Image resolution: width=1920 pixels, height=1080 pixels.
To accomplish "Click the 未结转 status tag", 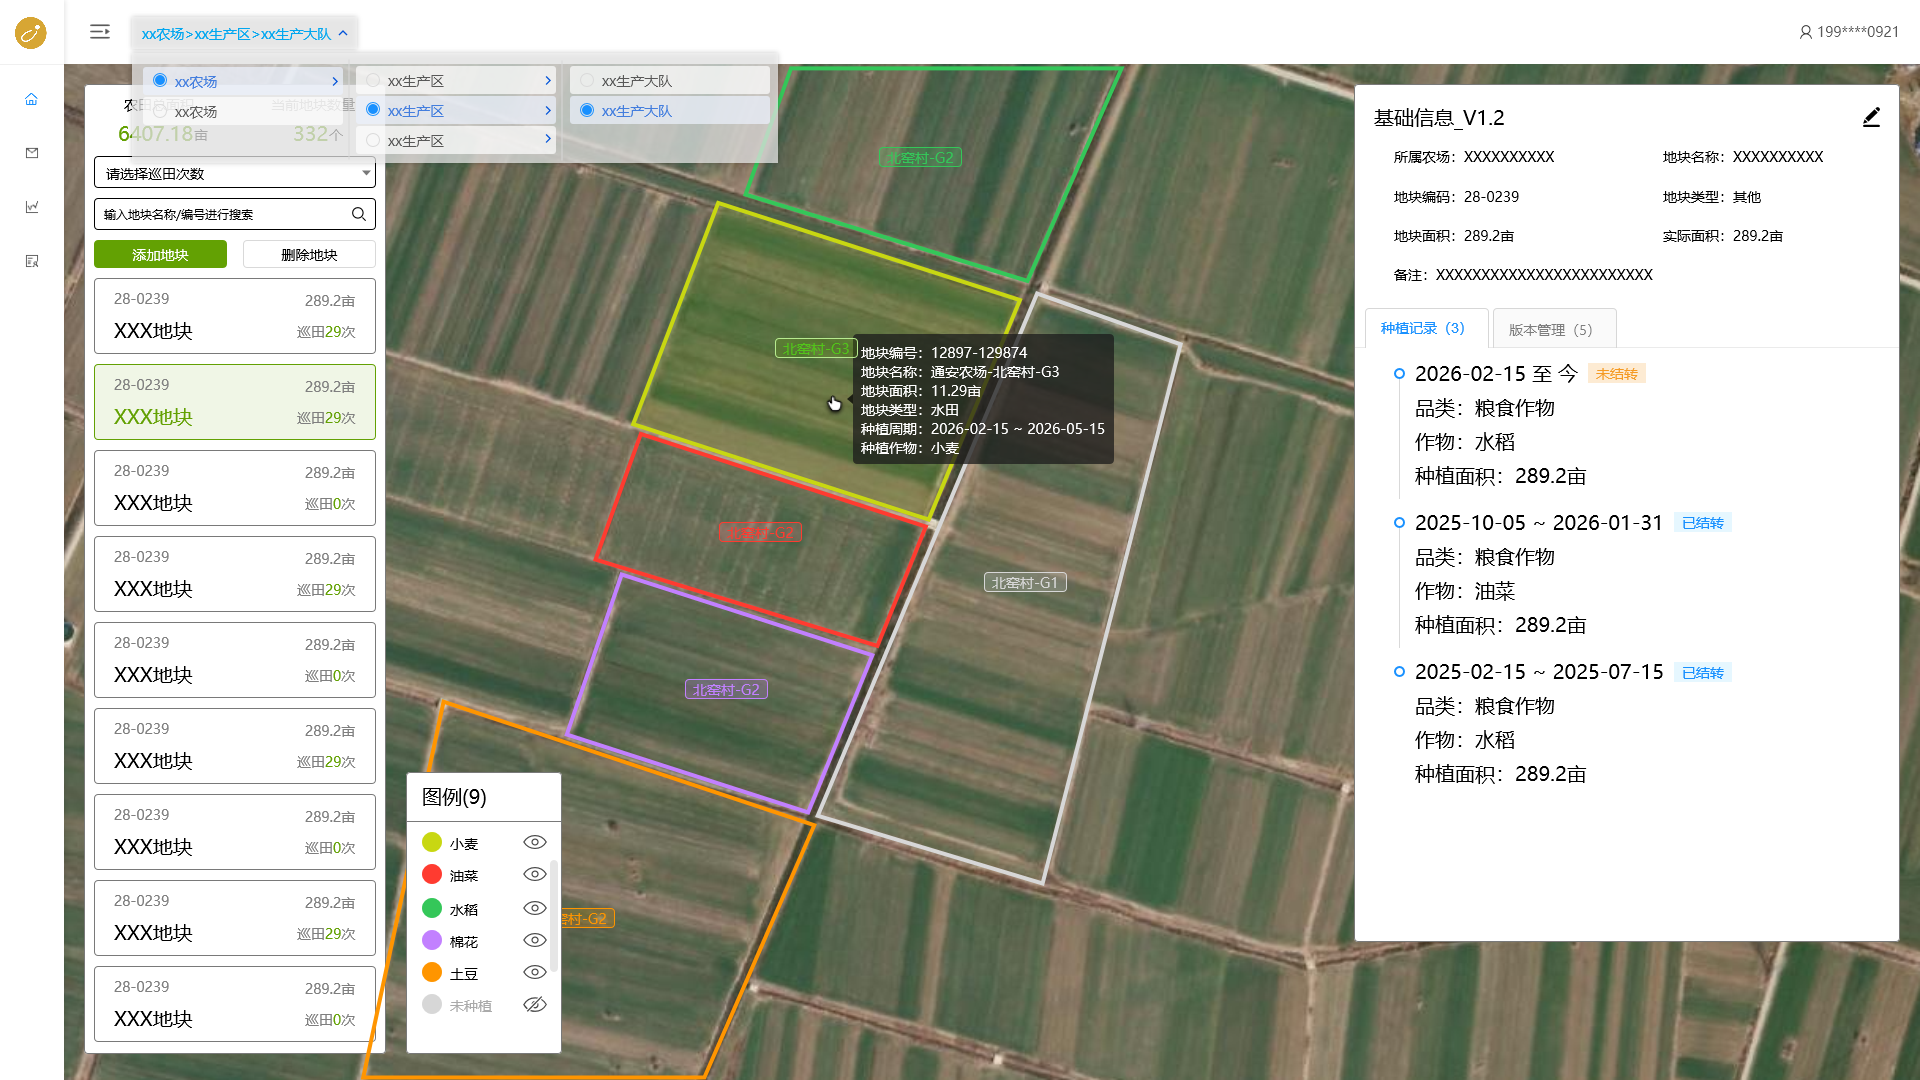I will point(1617,374).
